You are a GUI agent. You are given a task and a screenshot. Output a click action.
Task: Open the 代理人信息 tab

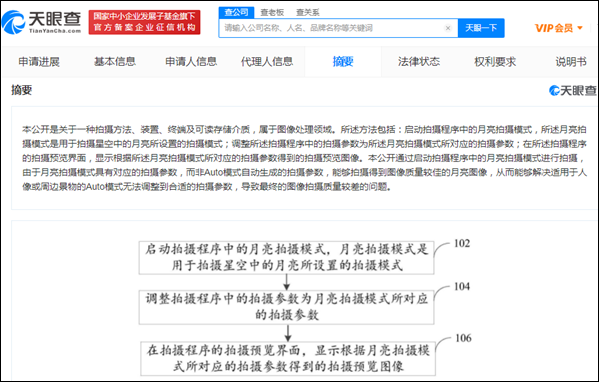coord(267,61)
